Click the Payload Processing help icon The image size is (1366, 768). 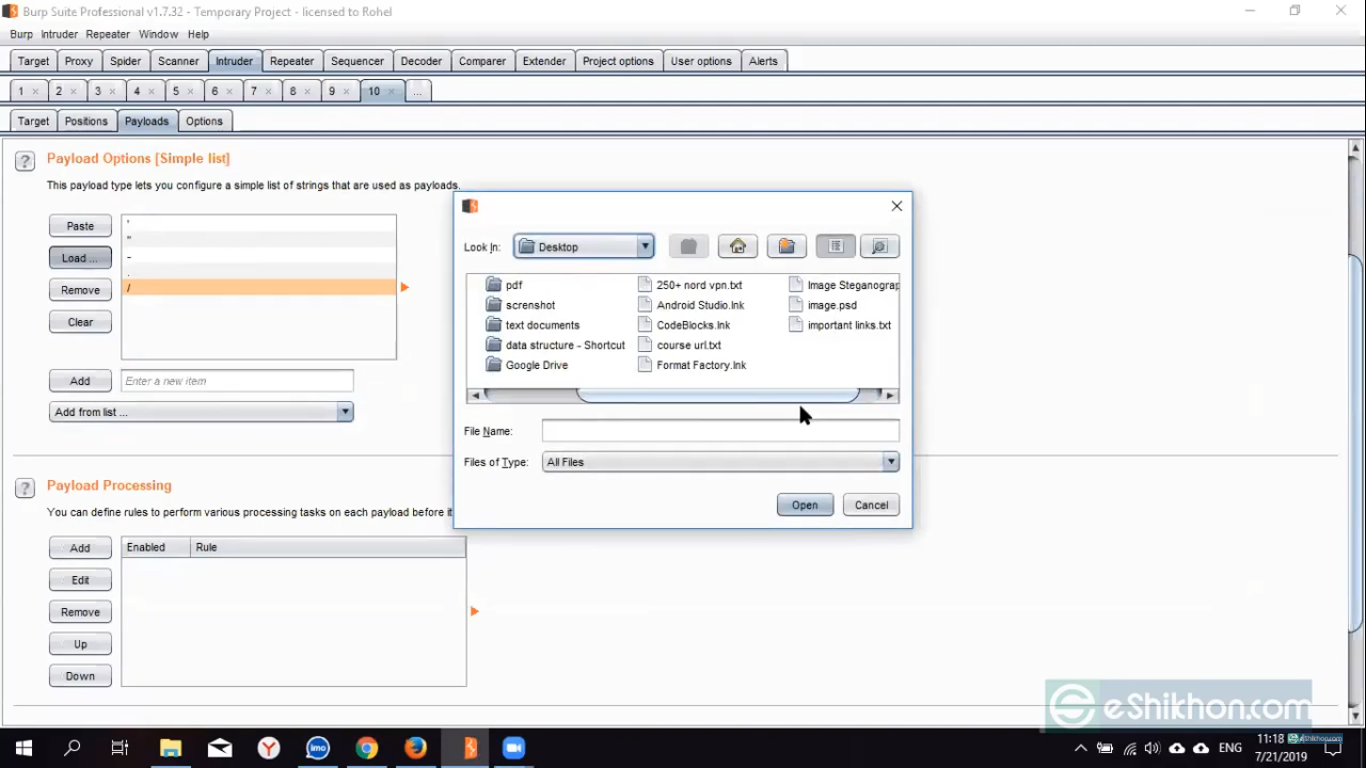[26, 487]
